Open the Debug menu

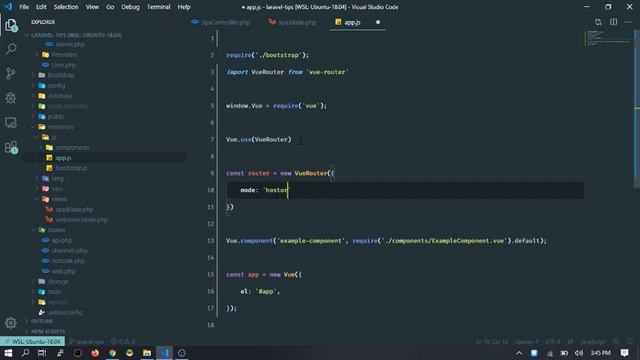(130, 7)
